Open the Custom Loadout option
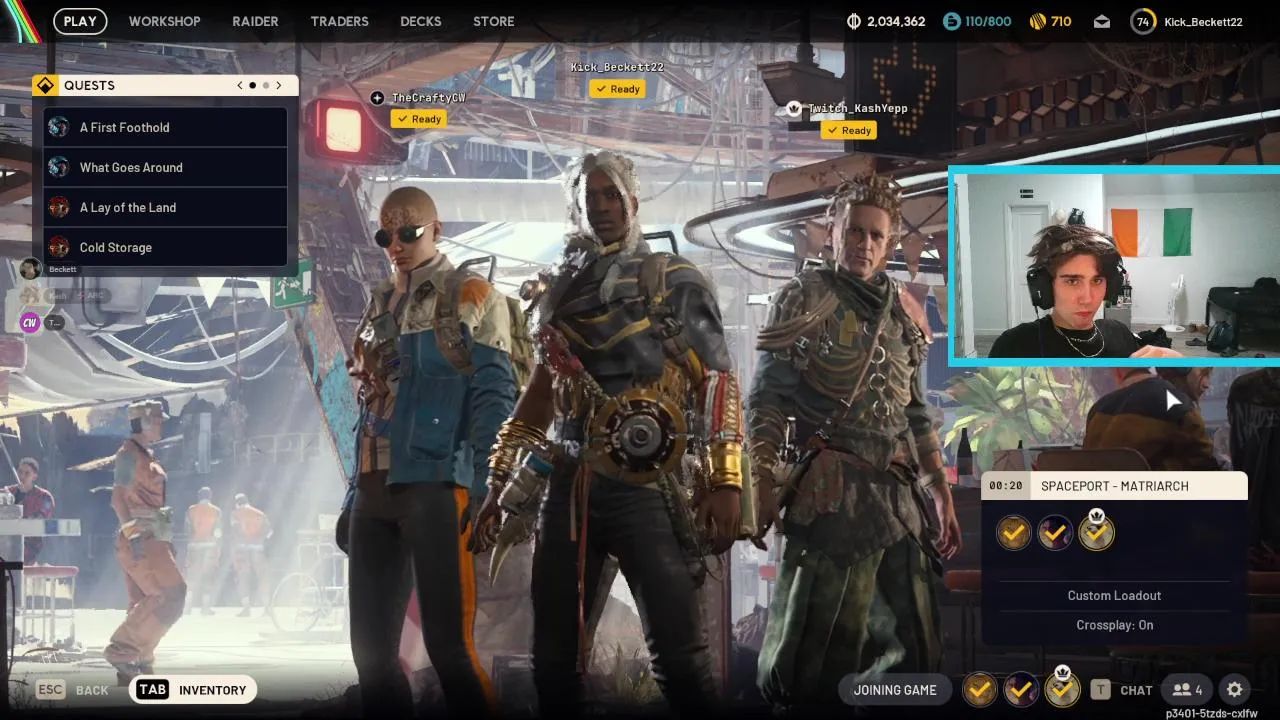1280x720 pixels. pos(1114,595)
